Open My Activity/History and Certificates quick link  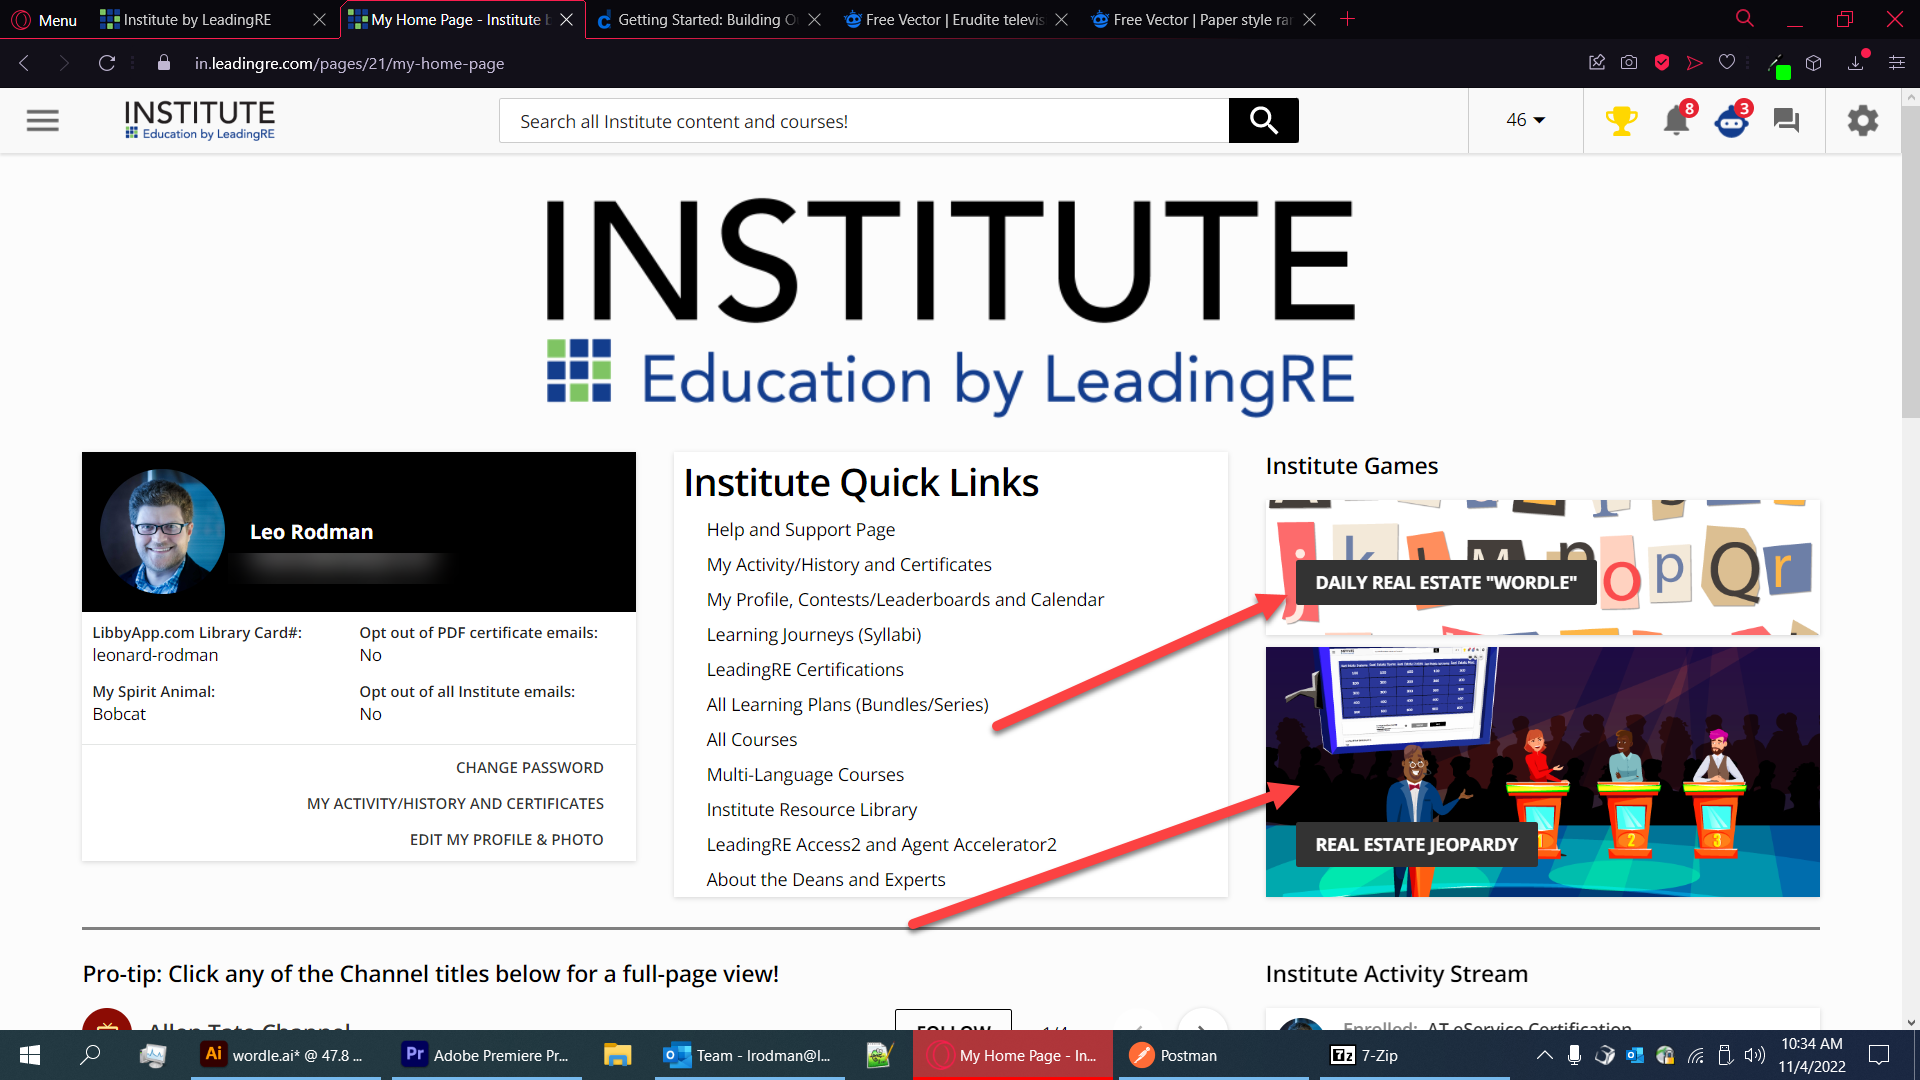tap(848, 565)
